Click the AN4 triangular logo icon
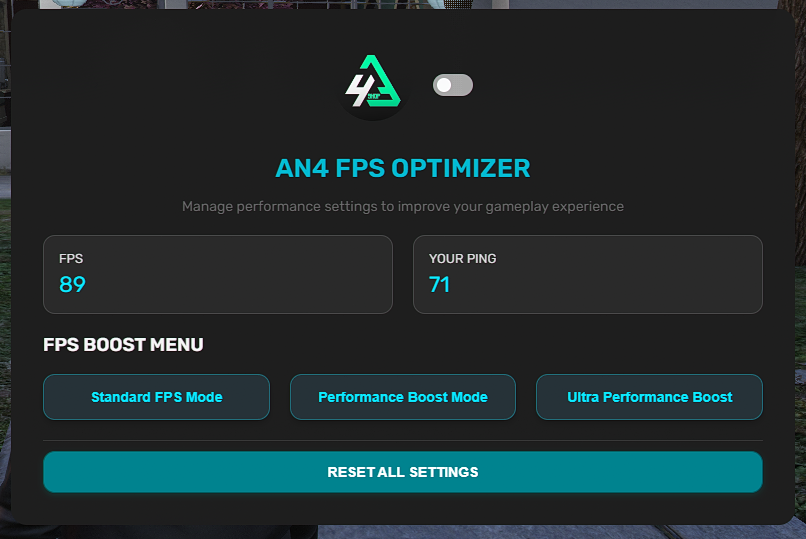 [x=372, y=87]
